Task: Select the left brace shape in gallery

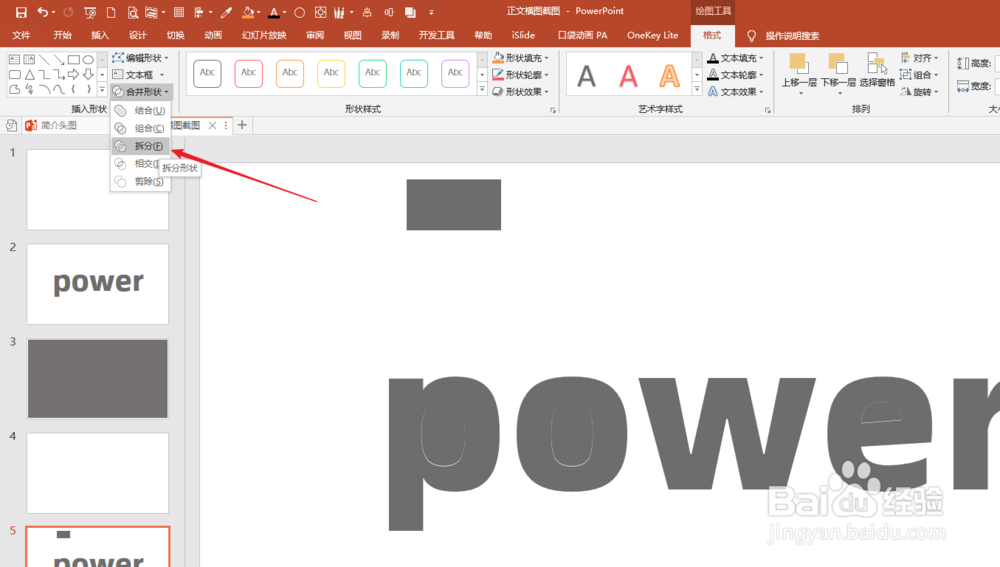Action: pos(74,89)
